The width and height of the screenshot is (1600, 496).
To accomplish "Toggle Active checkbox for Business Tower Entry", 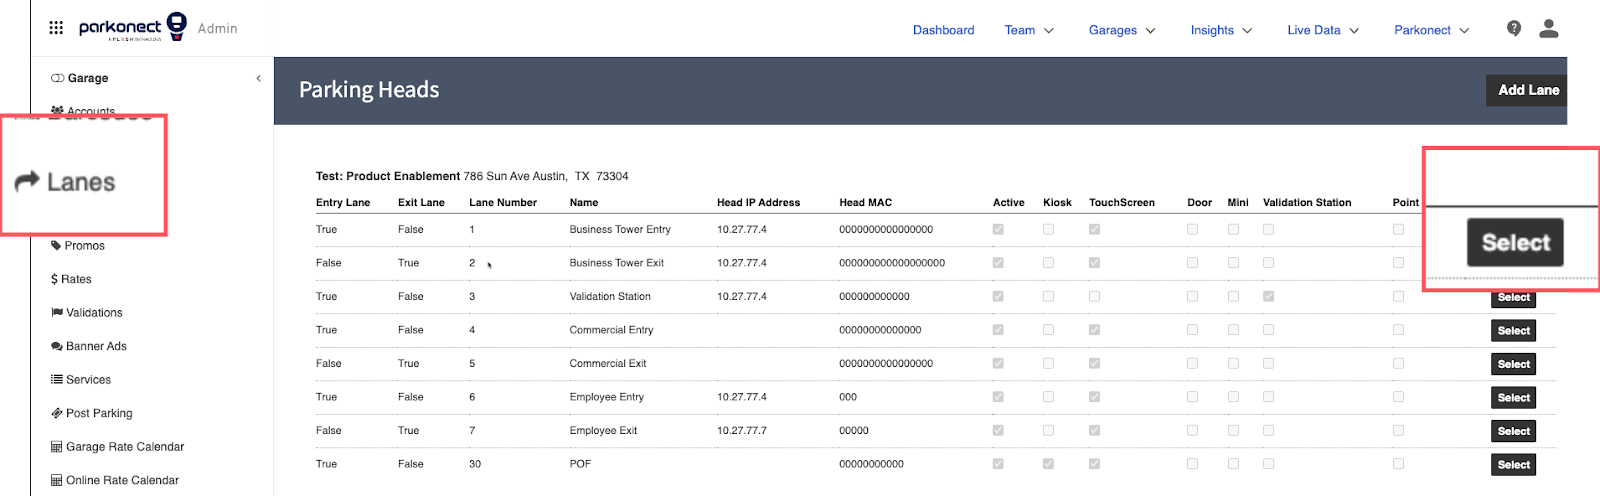I will pyautogui.click(x=998, y=229).
